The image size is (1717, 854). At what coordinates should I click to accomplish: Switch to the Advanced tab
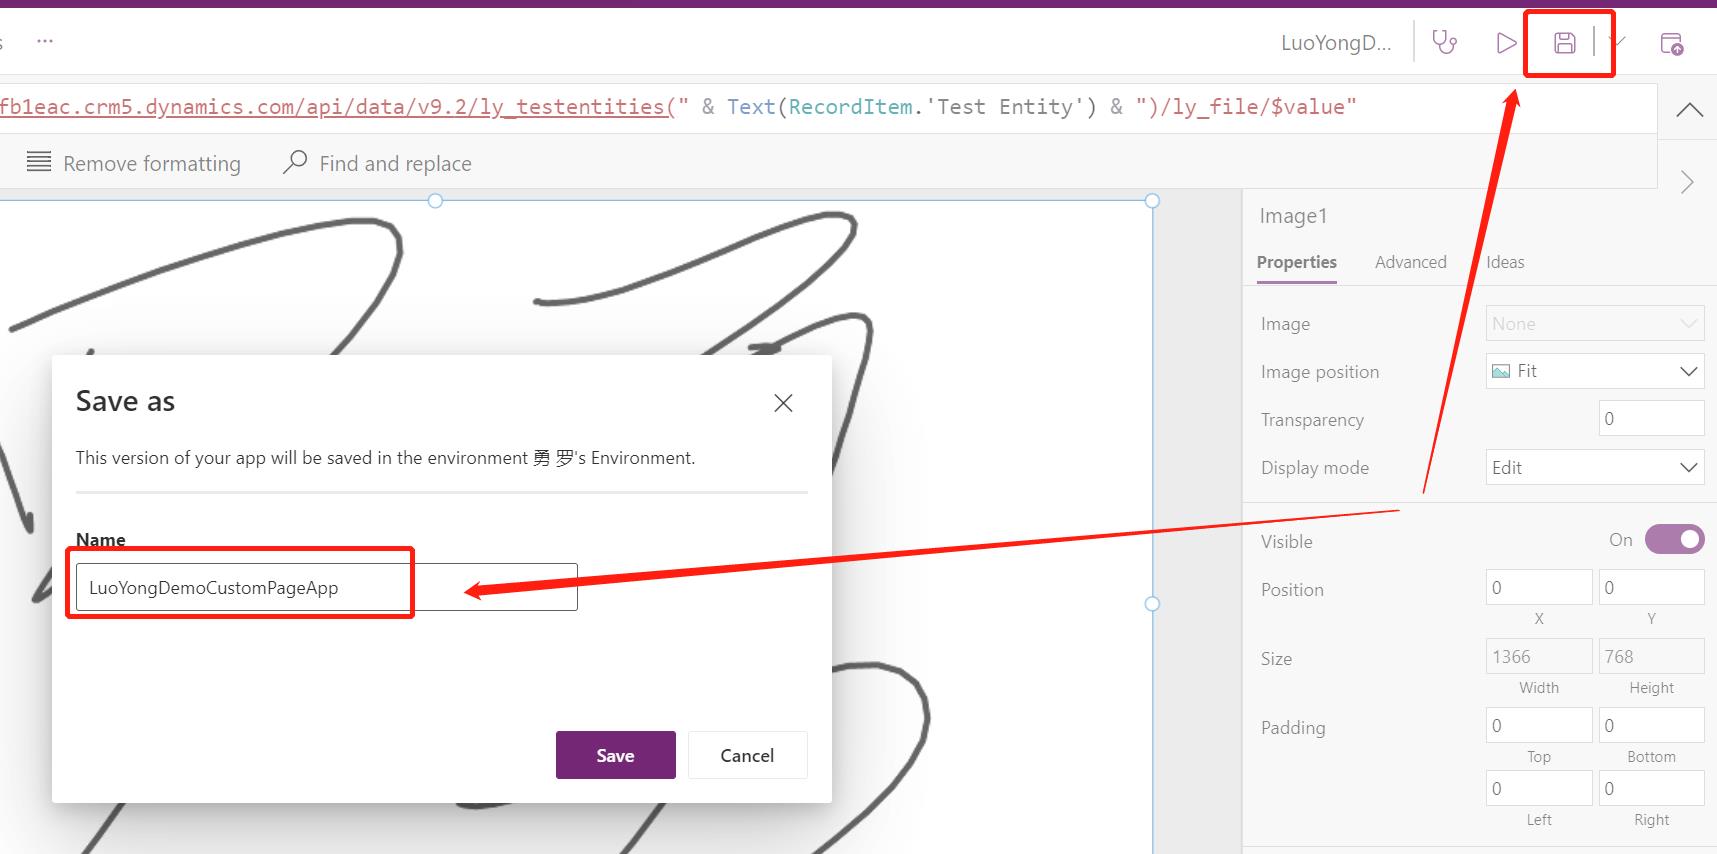pyautogui.click(x=1410, y=262)
